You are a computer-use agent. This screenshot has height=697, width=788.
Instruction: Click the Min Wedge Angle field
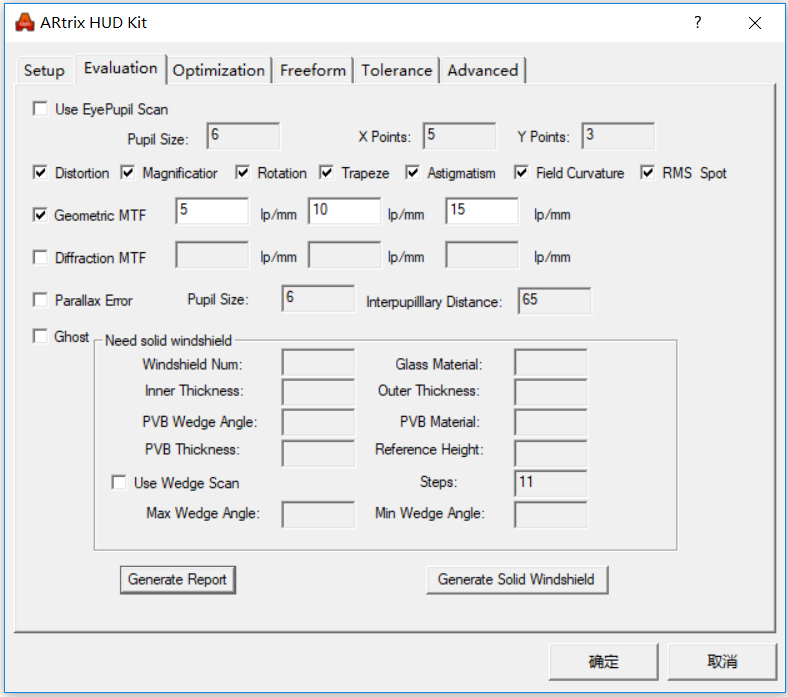(x=551, y=515)
